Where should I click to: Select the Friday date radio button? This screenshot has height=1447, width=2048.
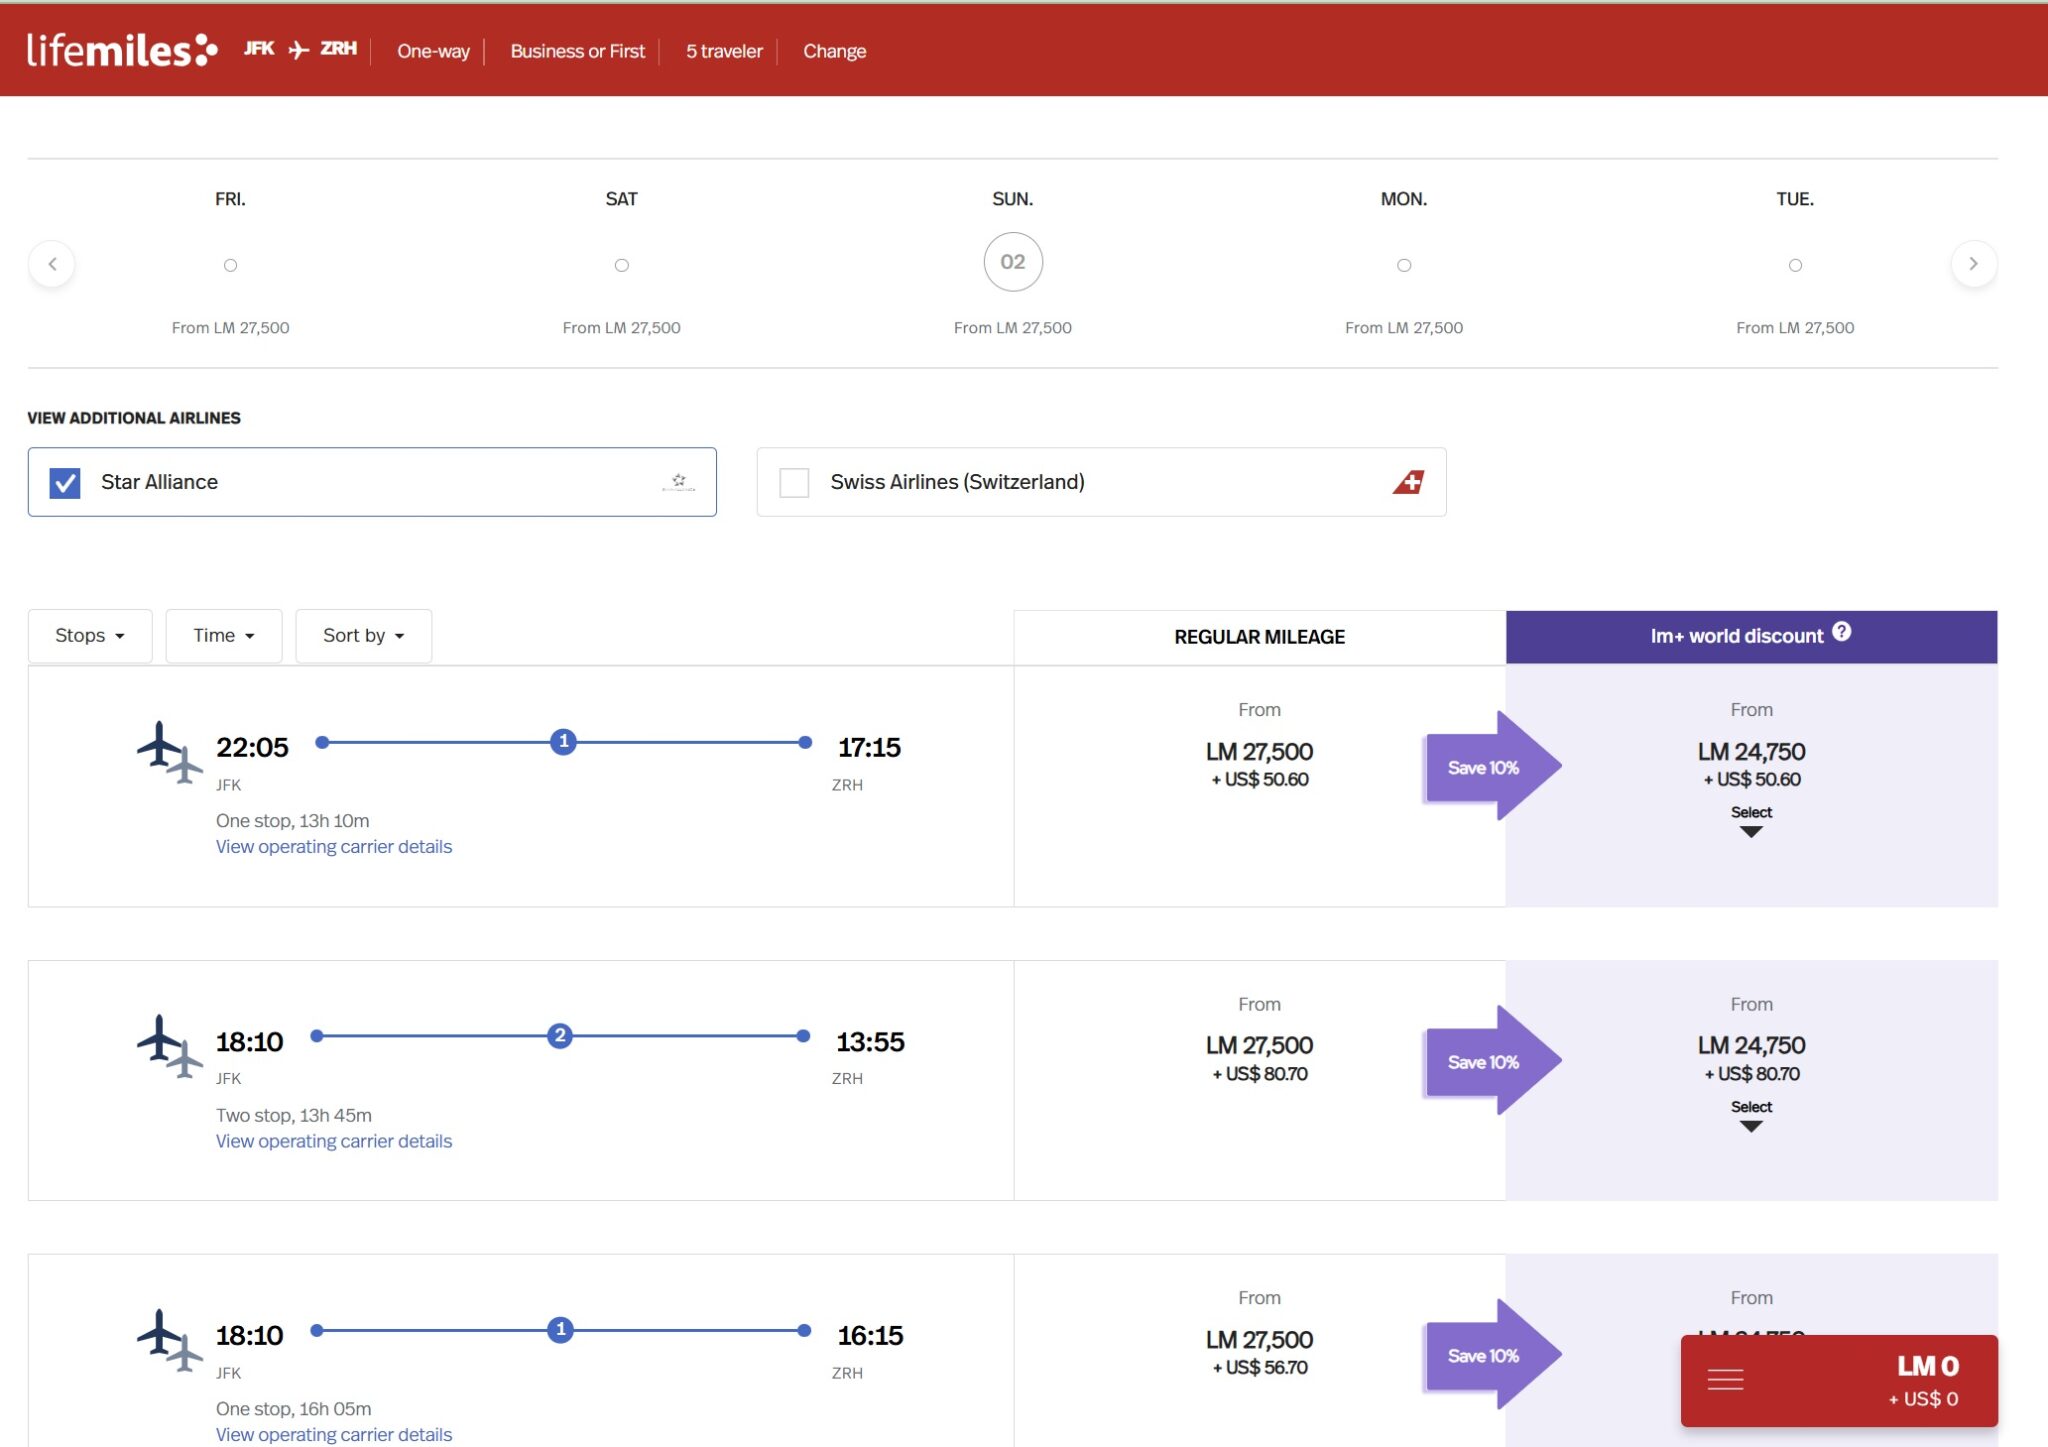tap(230, 265)
